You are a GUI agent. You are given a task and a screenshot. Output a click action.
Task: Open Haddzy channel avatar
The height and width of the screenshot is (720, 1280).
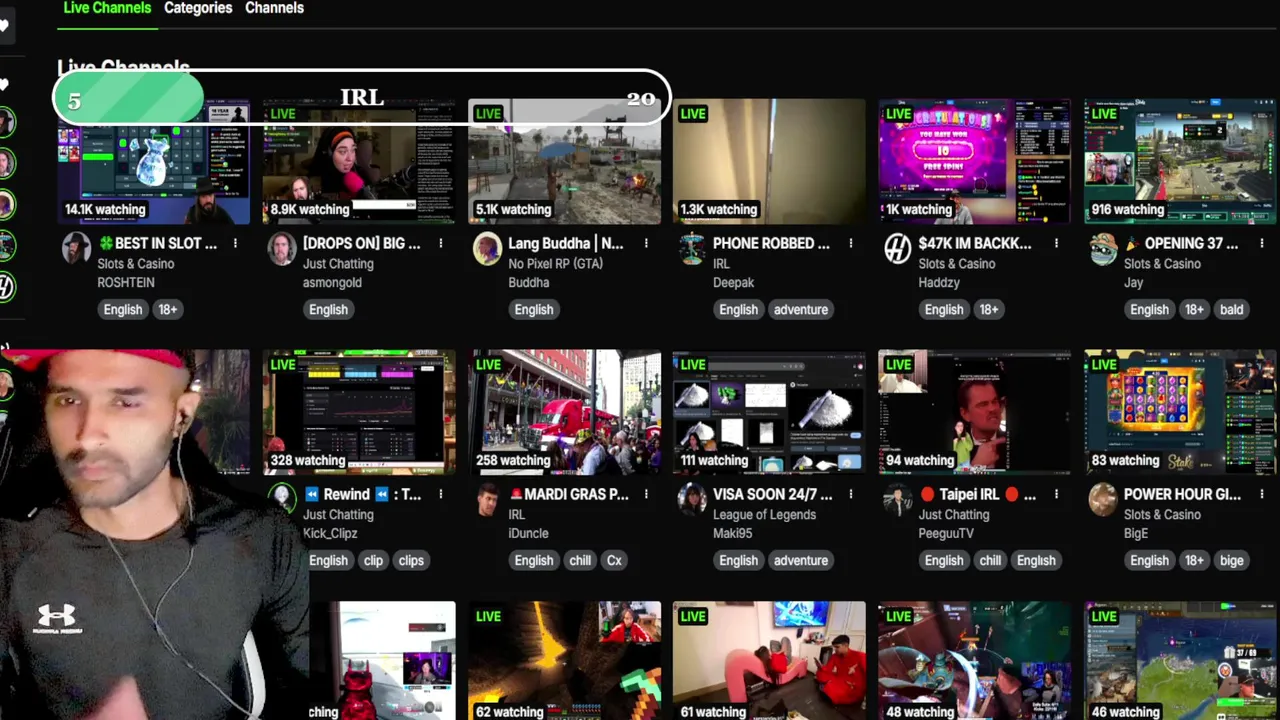897,248
